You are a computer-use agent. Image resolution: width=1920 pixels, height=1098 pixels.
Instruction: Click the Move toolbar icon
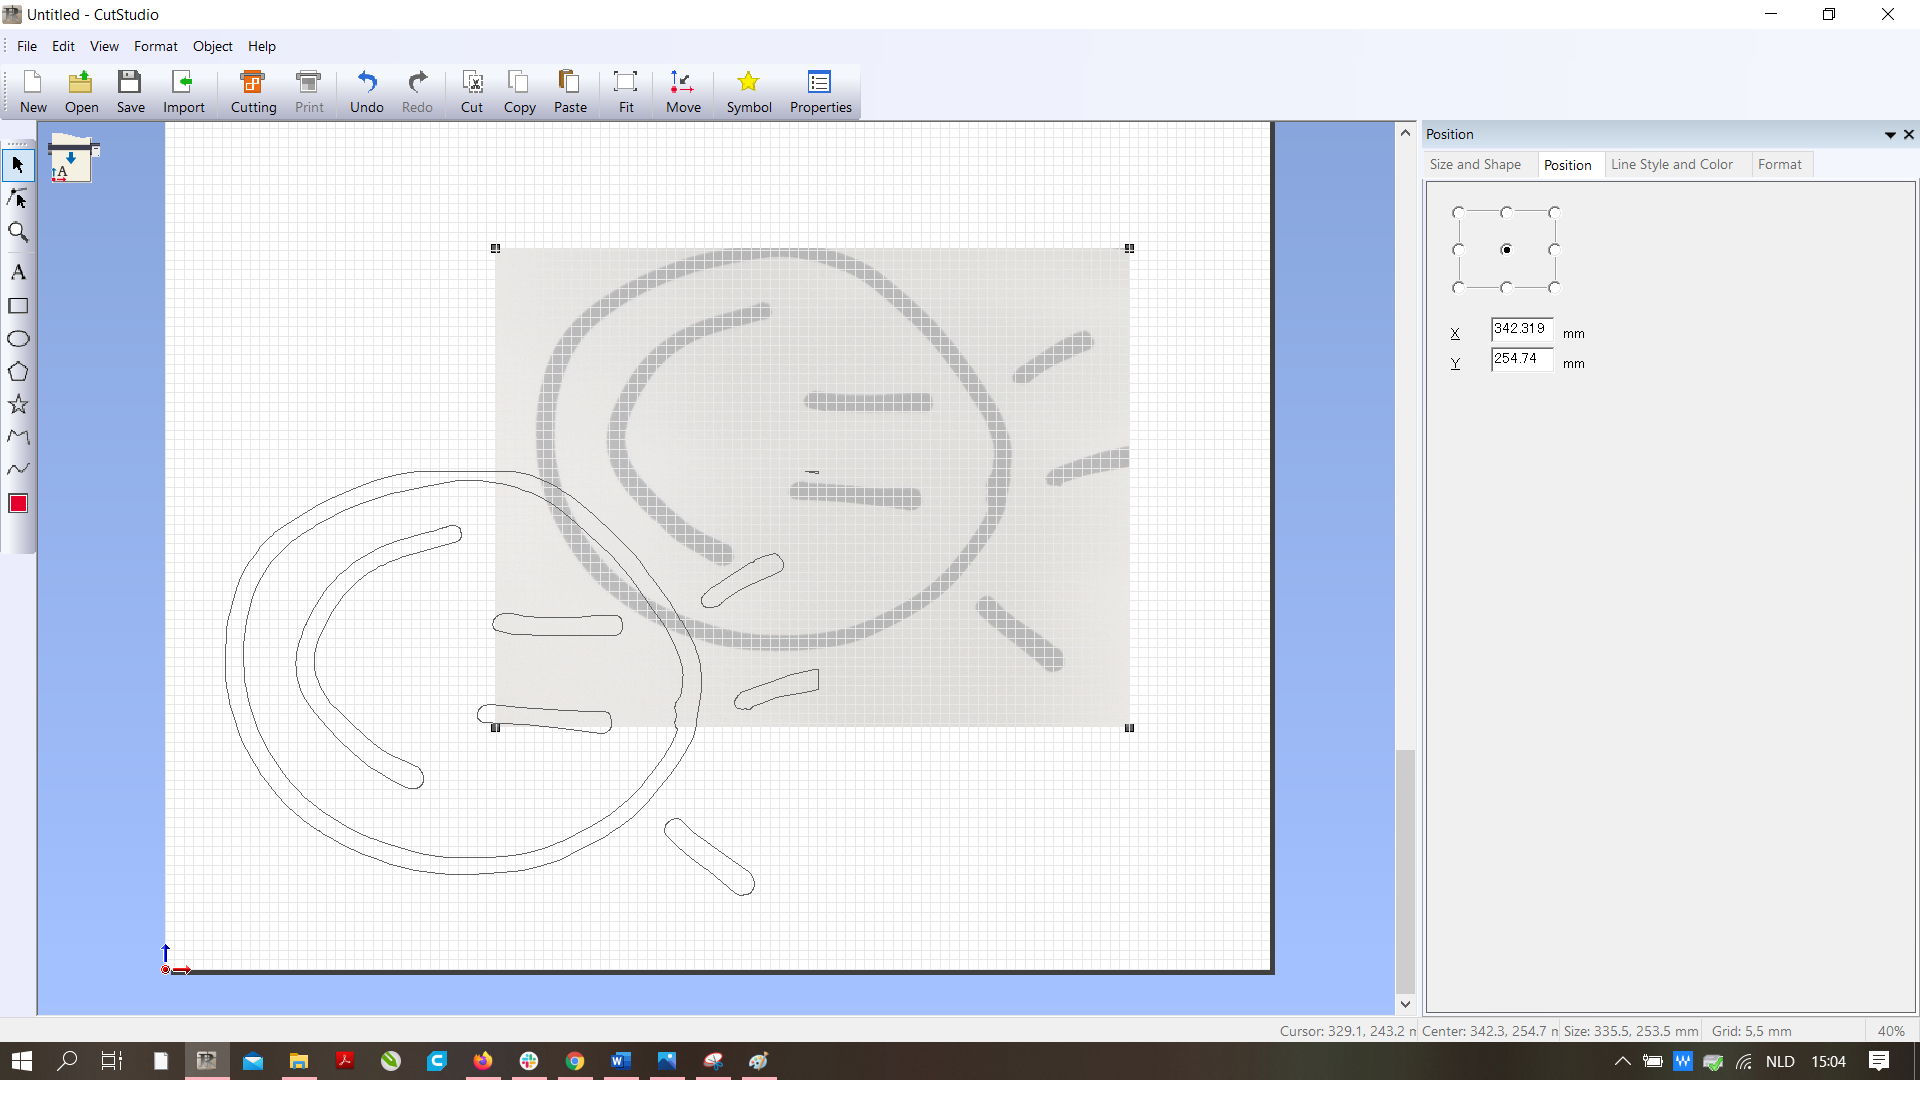click(x=683, y=92)
